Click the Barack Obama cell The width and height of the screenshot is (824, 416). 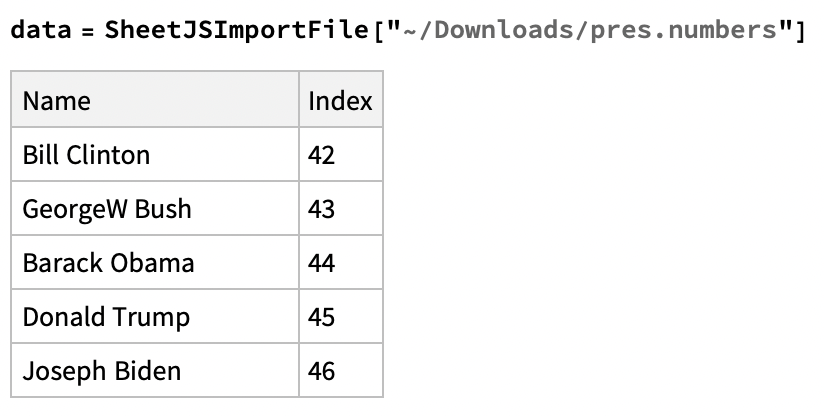(108, 263)
